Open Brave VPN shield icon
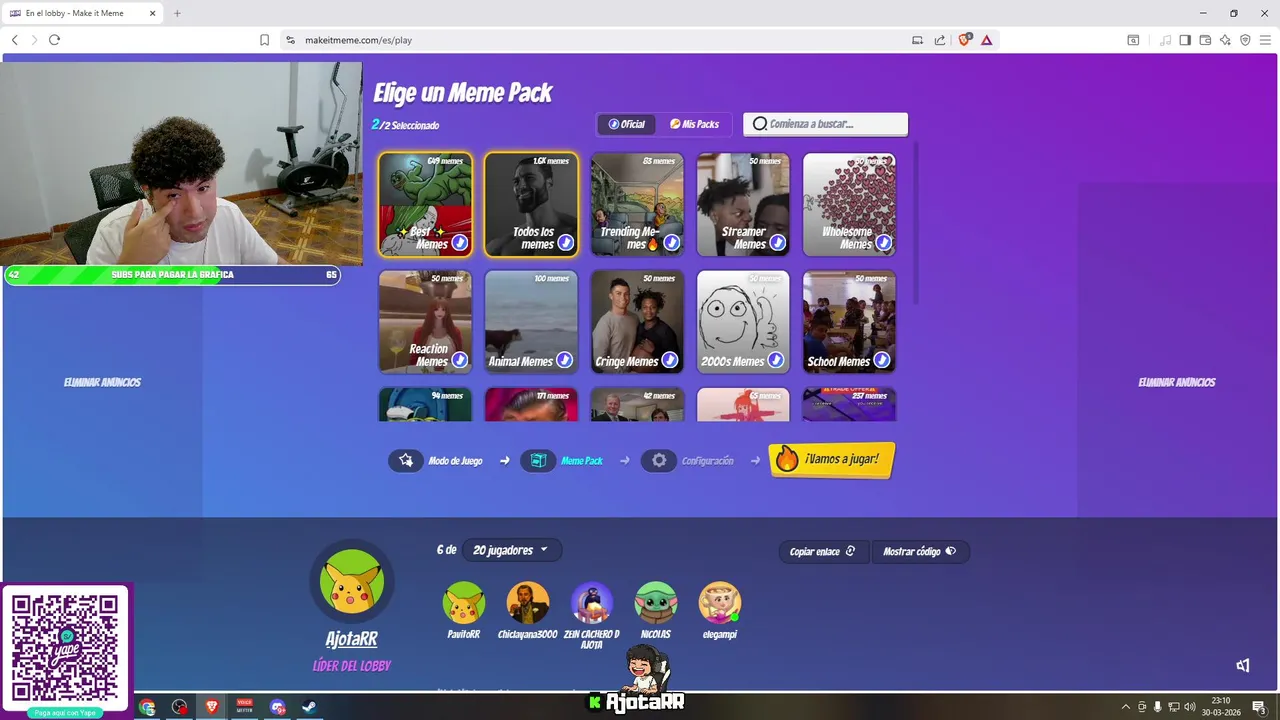Screen dimensions: 1280x720 coord(1245,40)
